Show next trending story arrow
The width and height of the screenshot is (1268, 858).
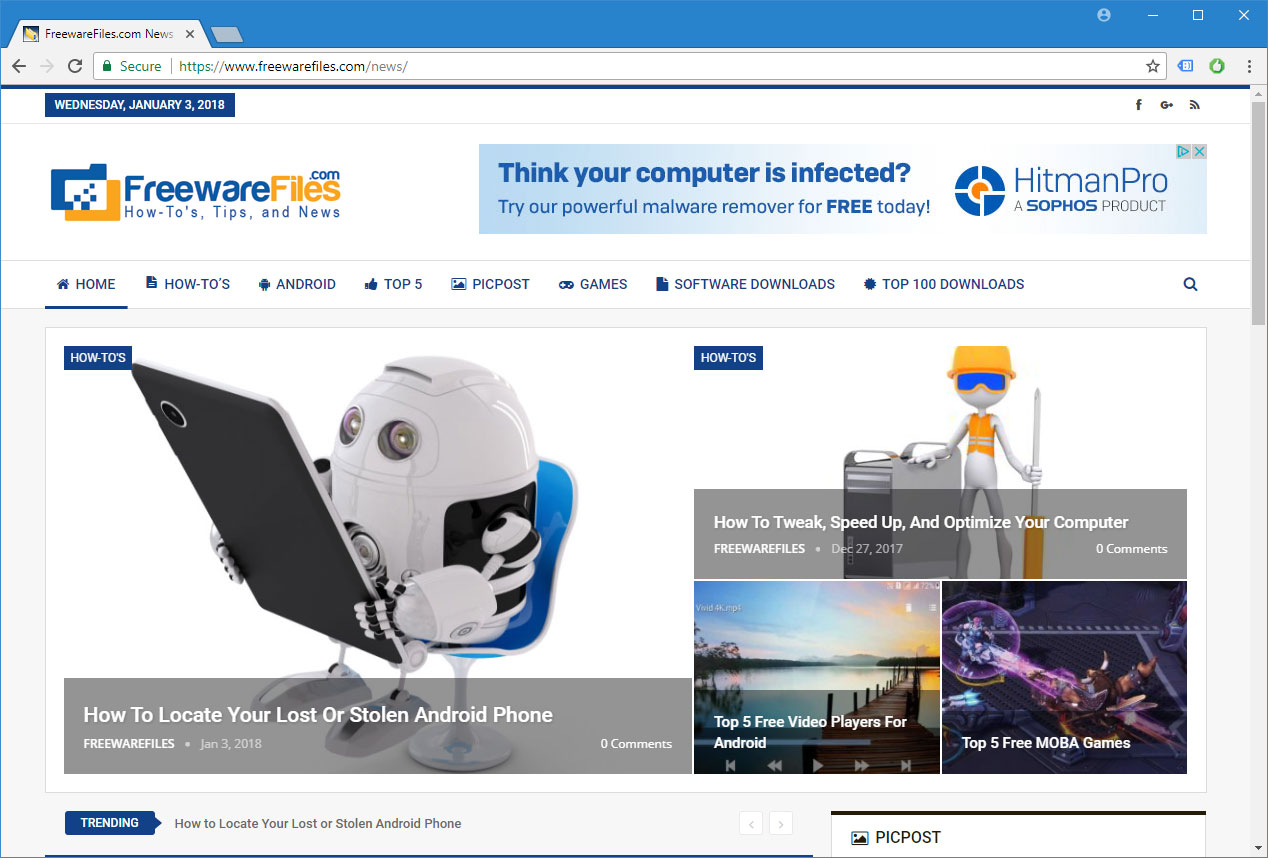coord(781,824)
